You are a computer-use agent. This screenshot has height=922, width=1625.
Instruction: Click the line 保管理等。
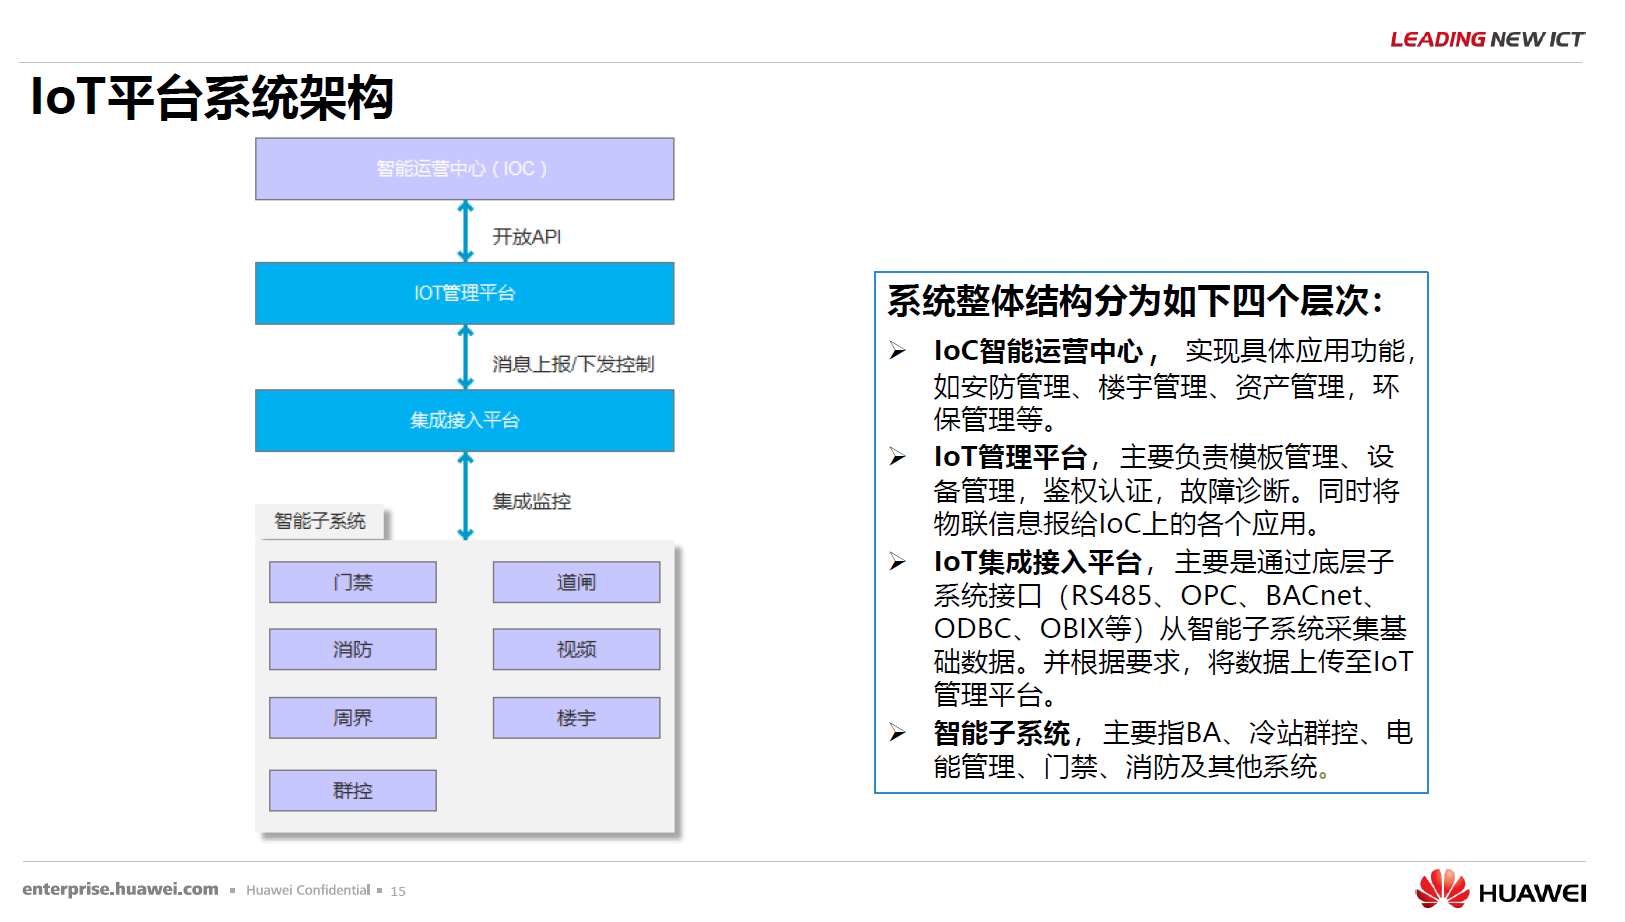click(x=994, y=419)
